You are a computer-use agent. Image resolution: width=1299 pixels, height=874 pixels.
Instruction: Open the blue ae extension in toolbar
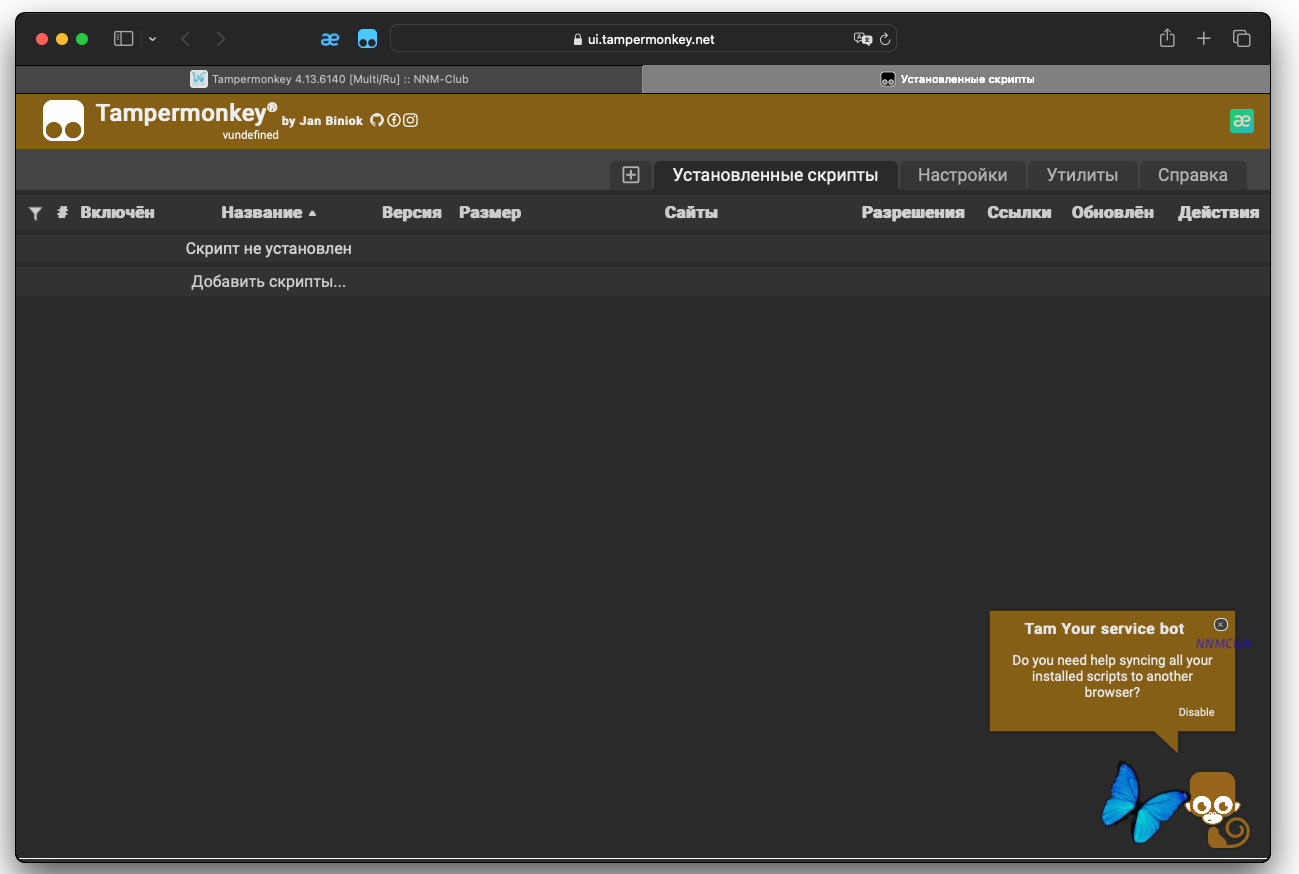pos(330,39)
